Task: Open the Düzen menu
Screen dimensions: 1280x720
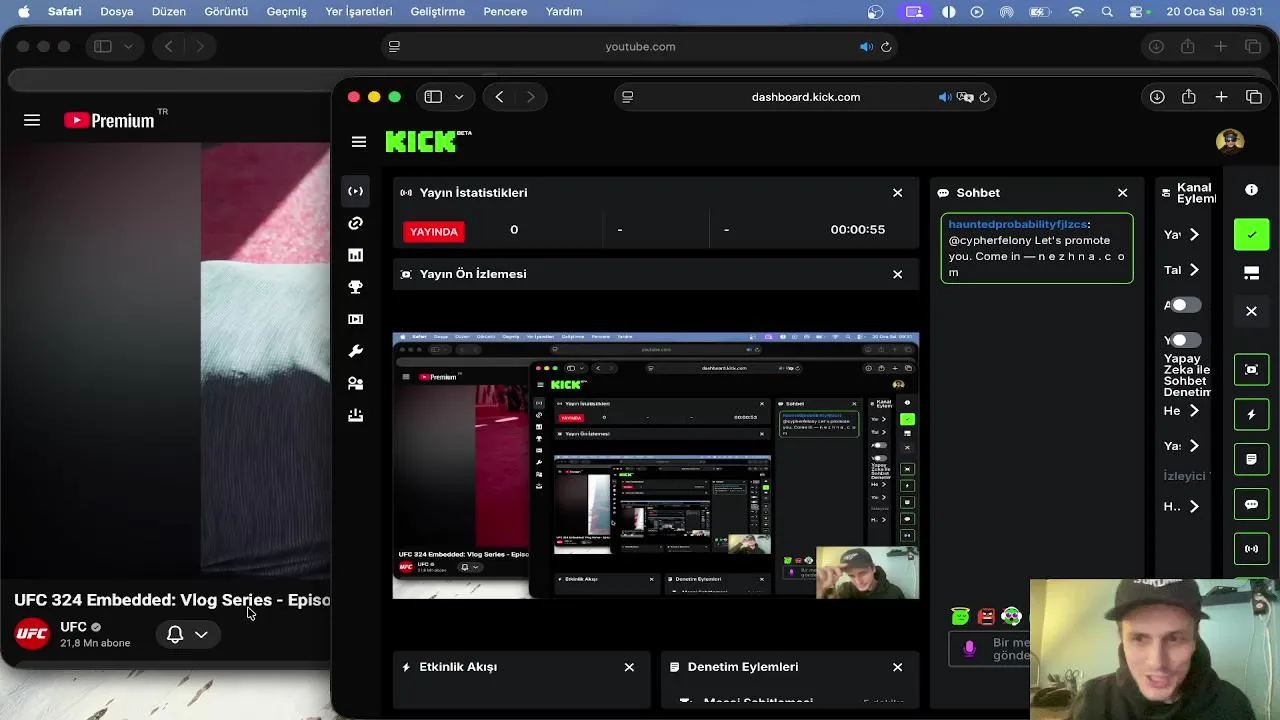Action: tap(168, 12)
